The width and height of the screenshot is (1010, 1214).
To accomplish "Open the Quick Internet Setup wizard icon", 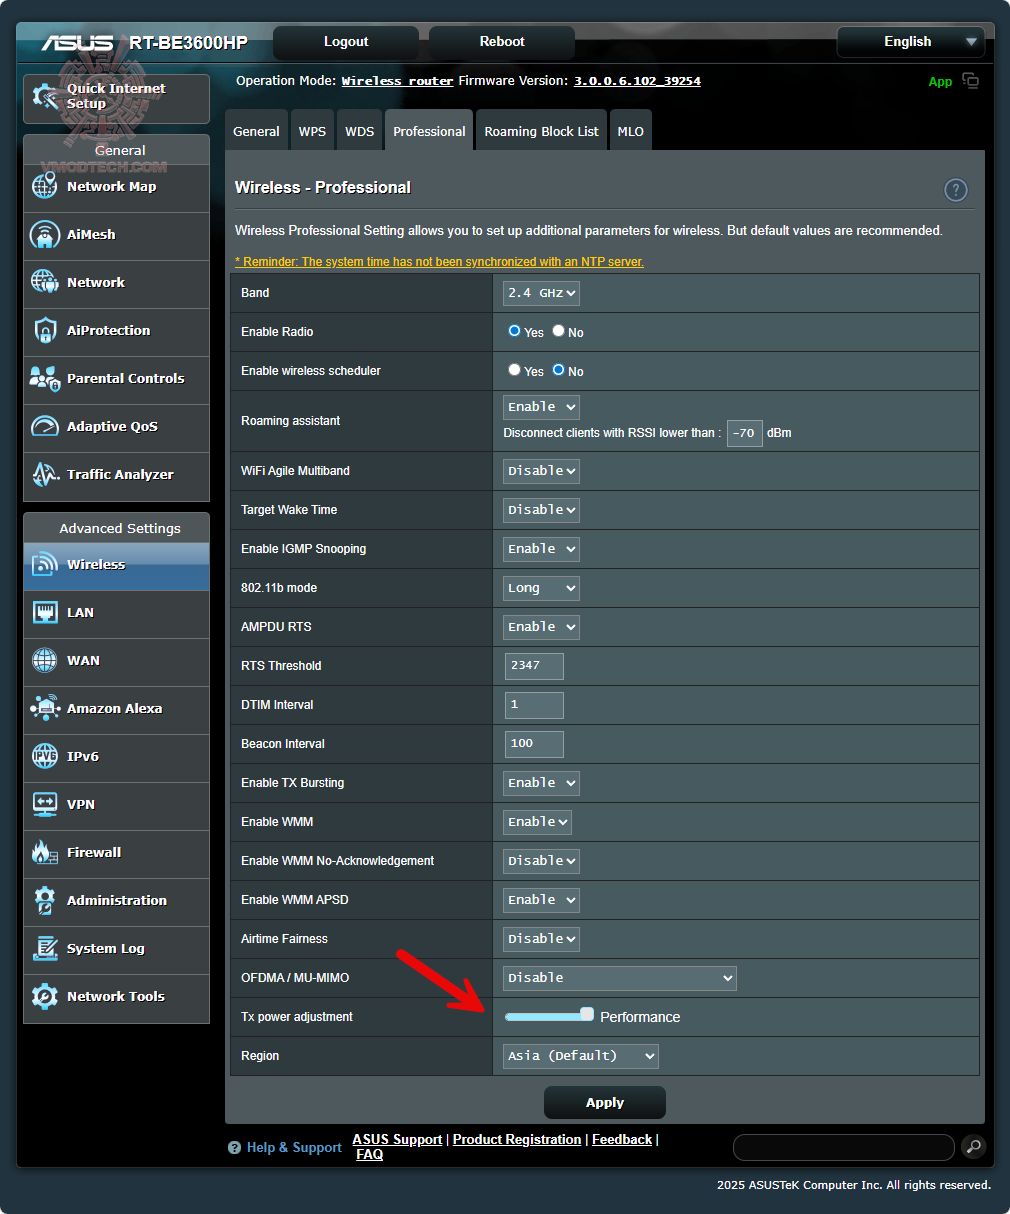I will point(45,96).
